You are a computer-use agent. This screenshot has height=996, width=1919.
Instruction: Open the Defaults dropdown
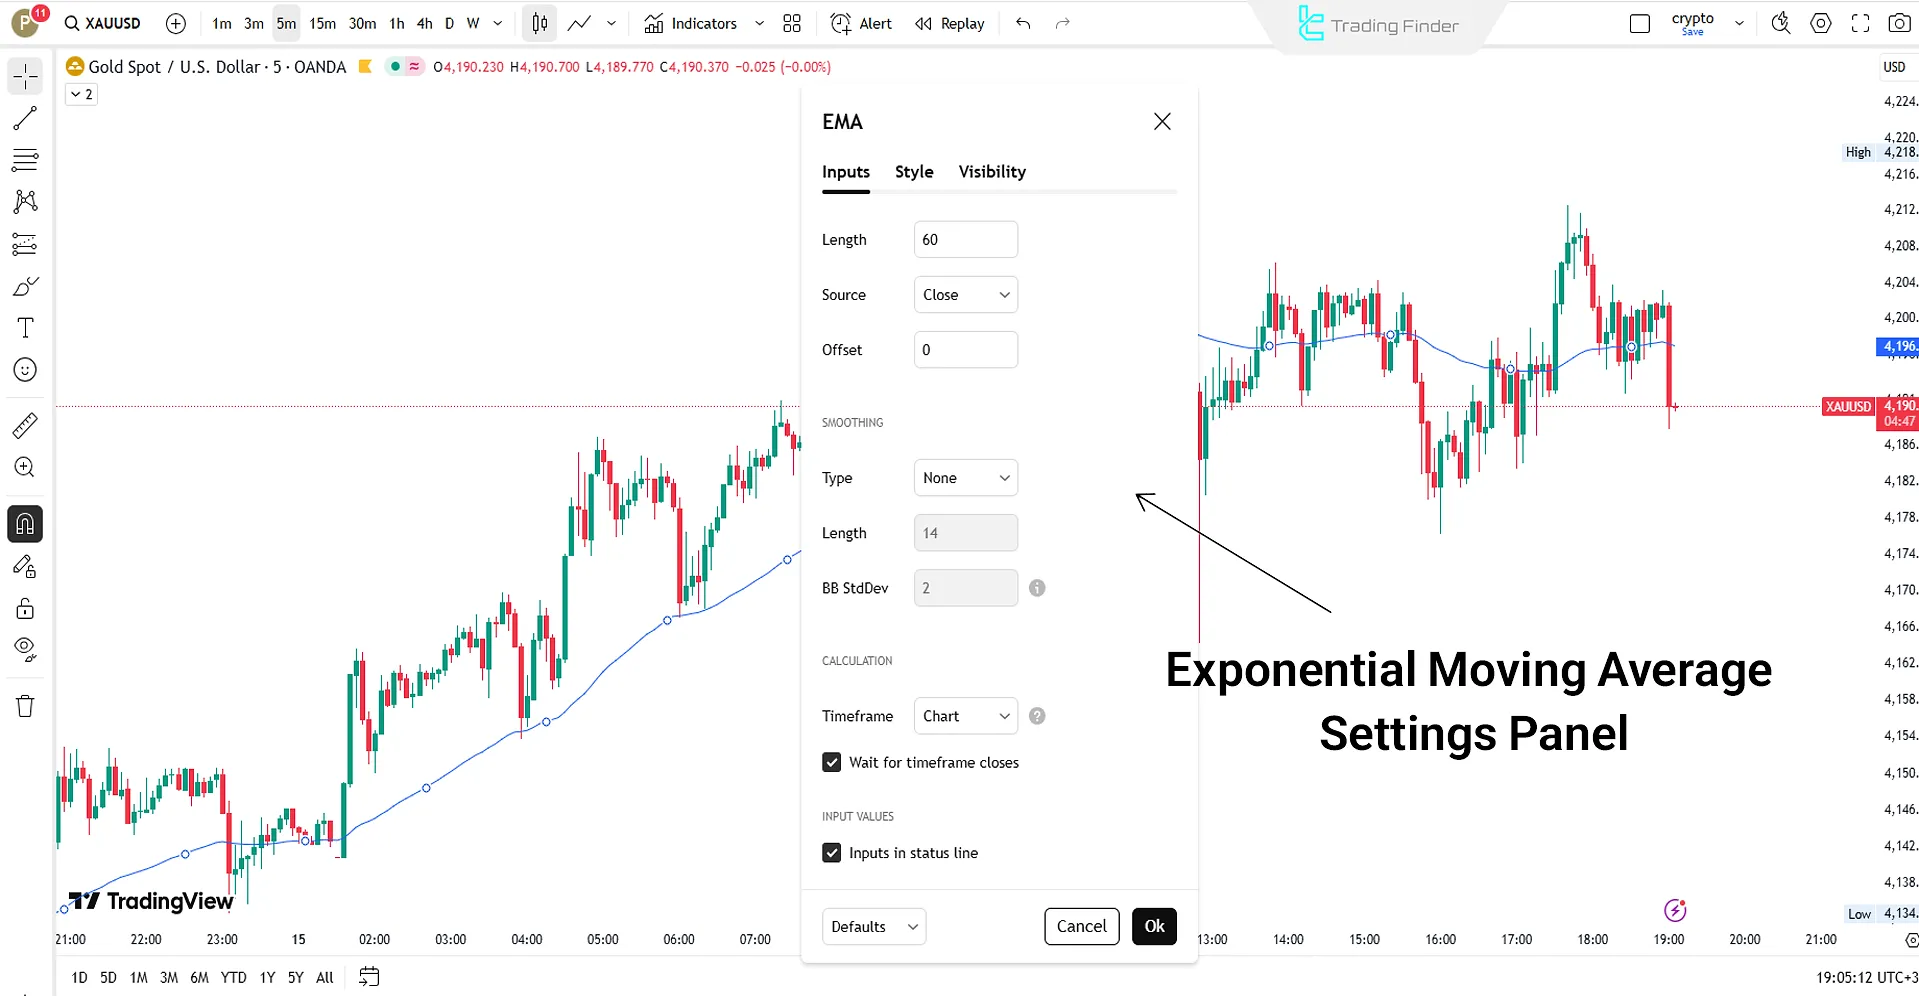pyautogui.click(x=872, y=926)
